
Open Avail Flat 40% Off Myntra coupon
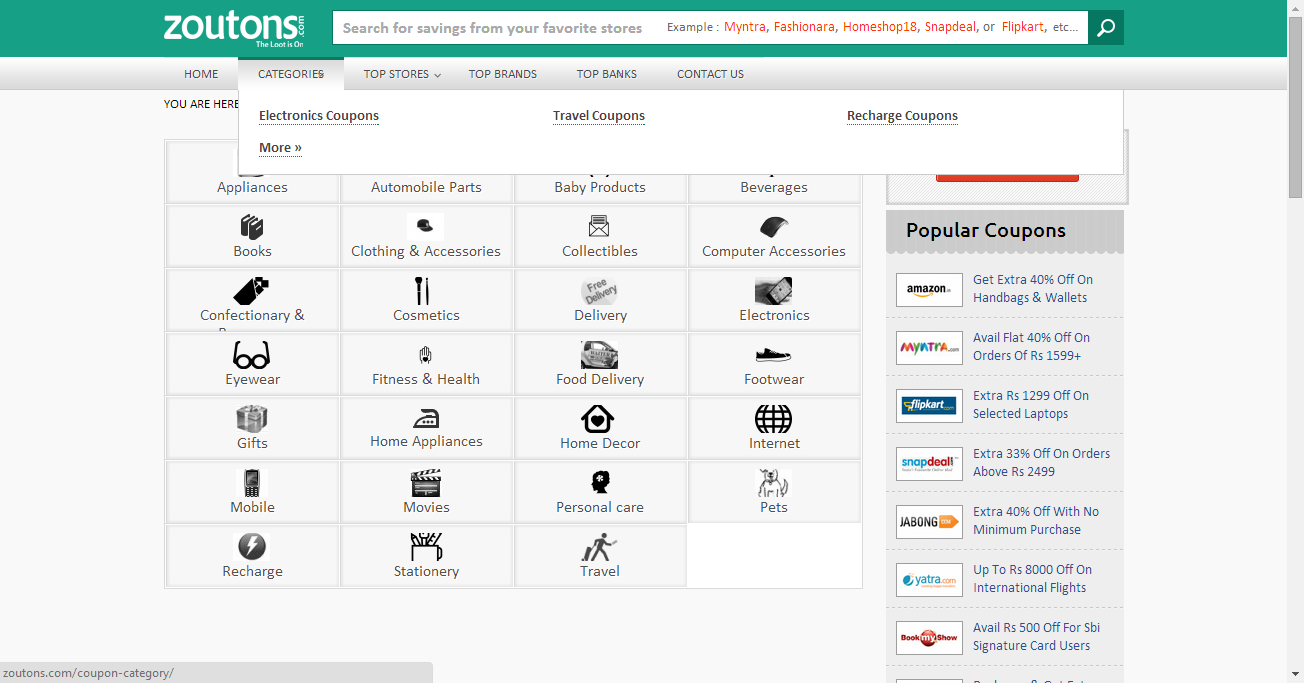[x=1031, y=347]
